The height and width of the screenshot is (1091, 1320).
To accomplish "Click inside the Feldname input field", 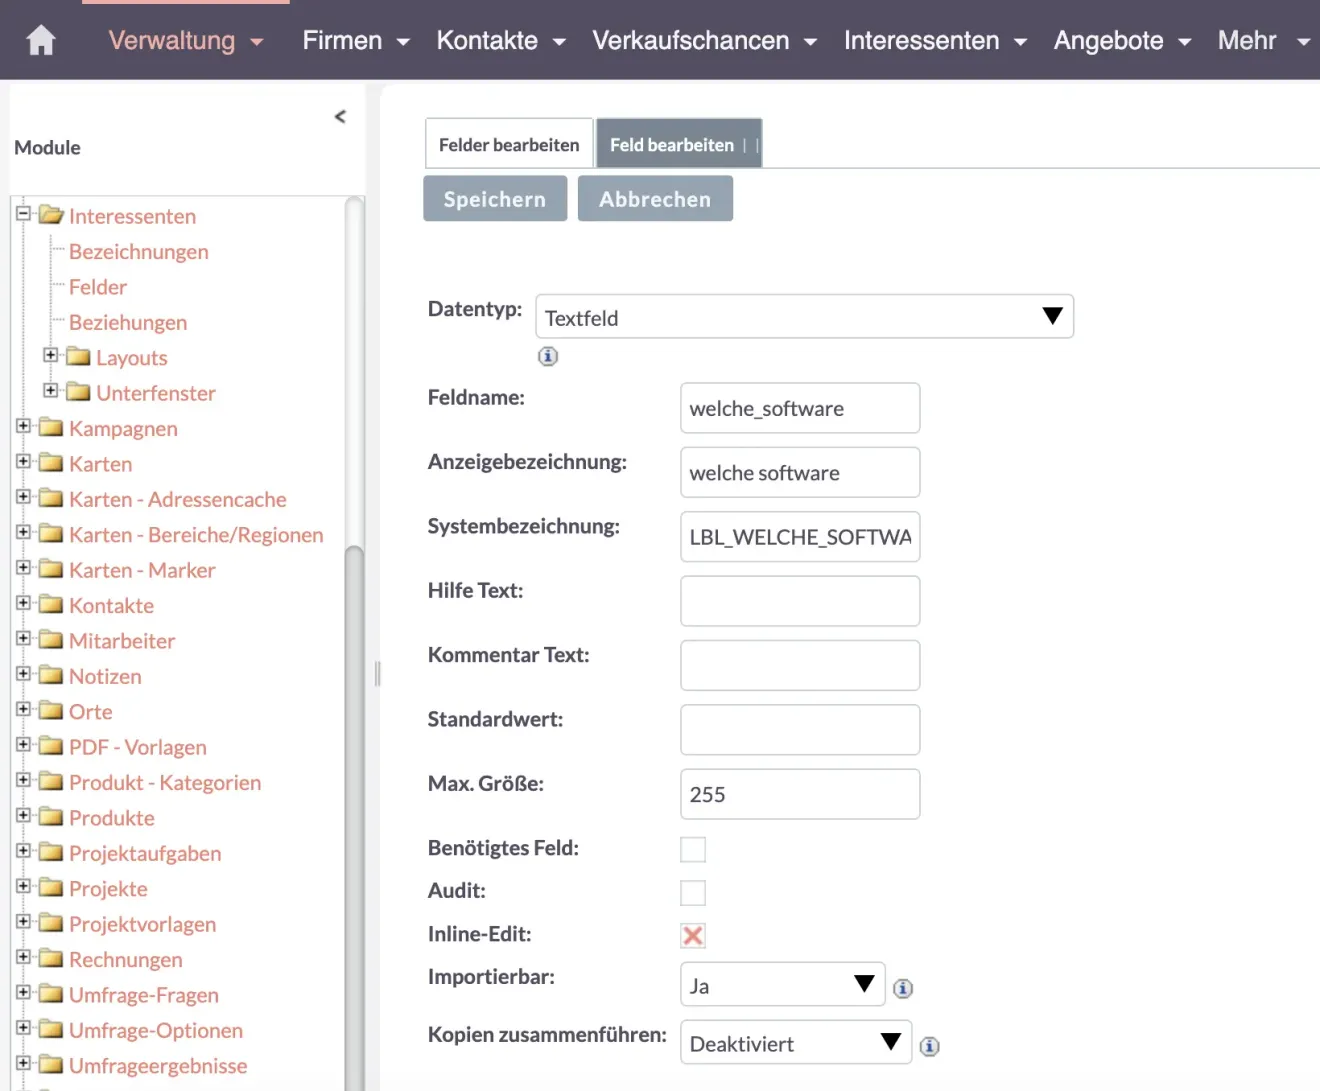I will point(799,408).
